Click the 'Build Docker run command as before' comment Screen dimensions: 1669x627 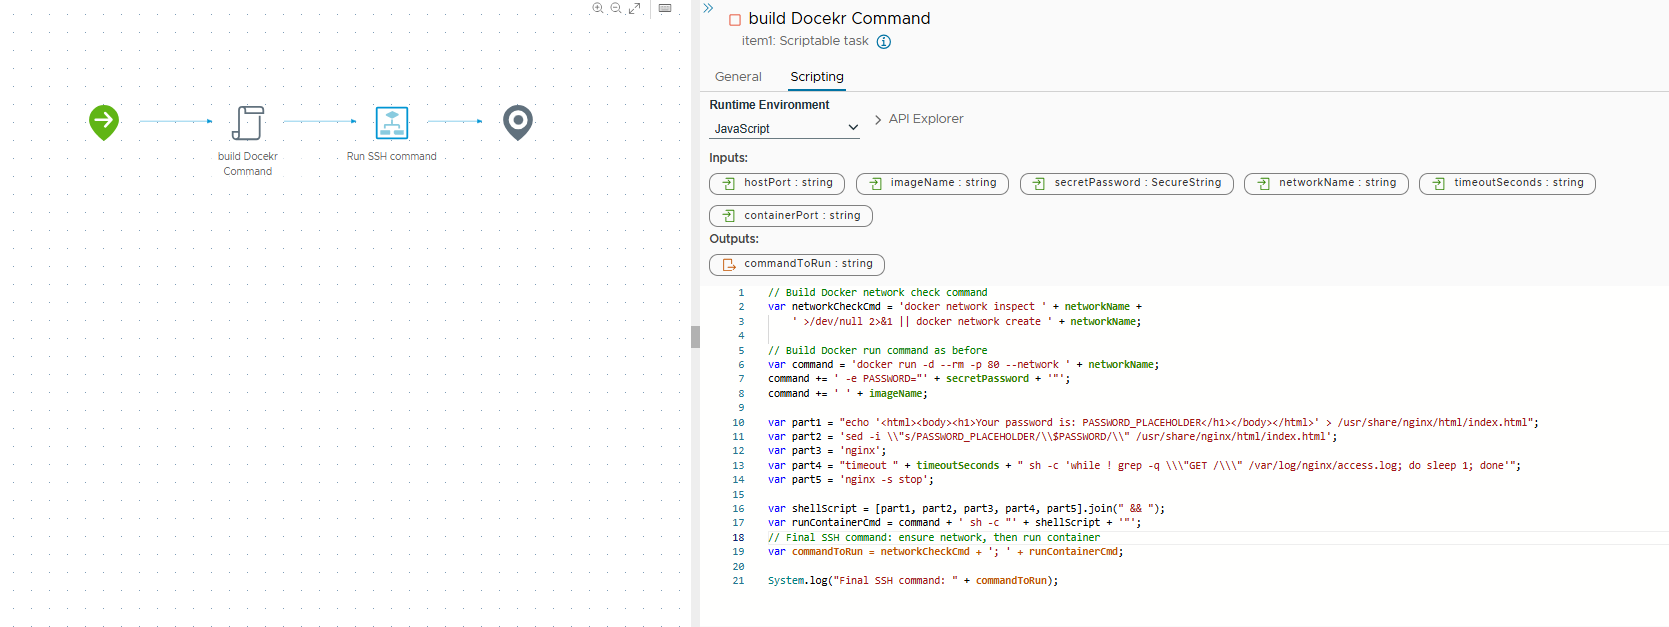pos(877,351)
